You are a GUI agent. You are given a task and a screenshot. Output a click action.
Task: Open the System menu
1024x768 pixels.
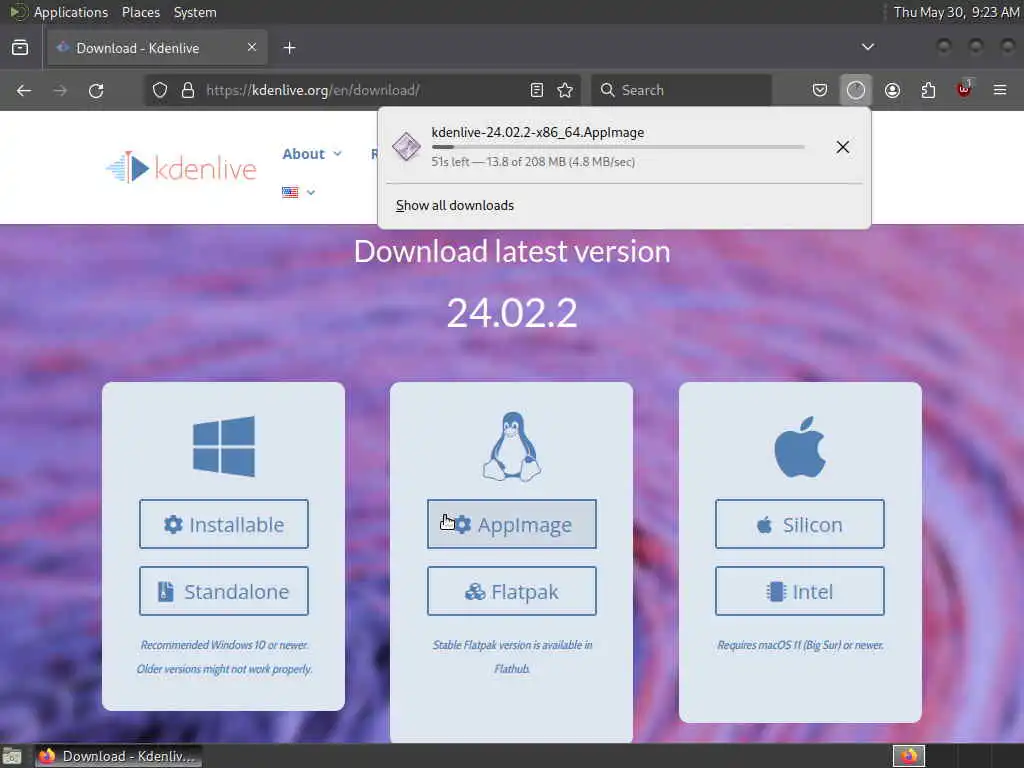pos(195,12)
